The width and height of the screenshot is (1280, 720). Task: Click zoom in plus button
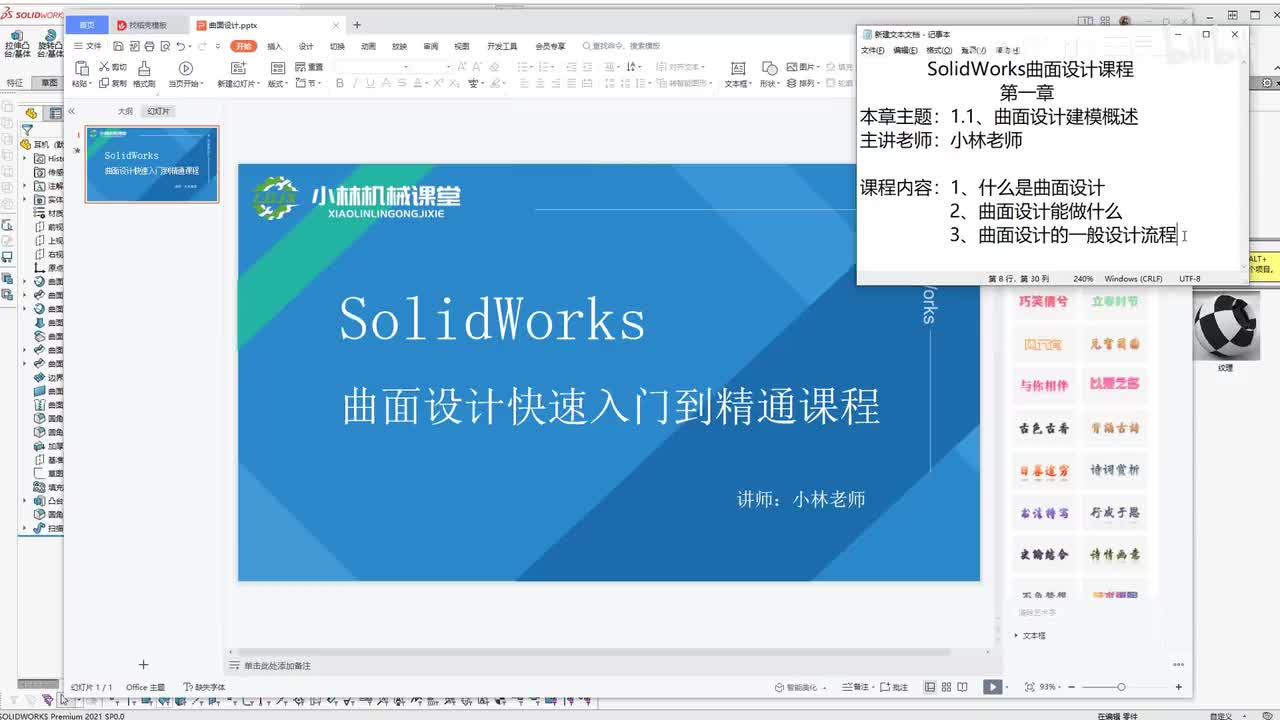[x=1179, y=687]
